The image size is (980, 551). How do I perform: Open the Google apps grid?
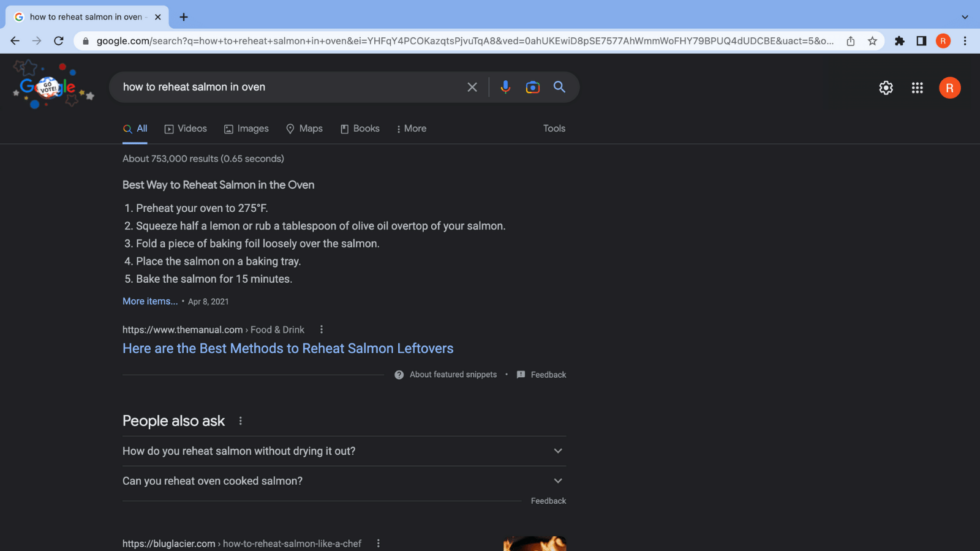click(x=917, y=88)
